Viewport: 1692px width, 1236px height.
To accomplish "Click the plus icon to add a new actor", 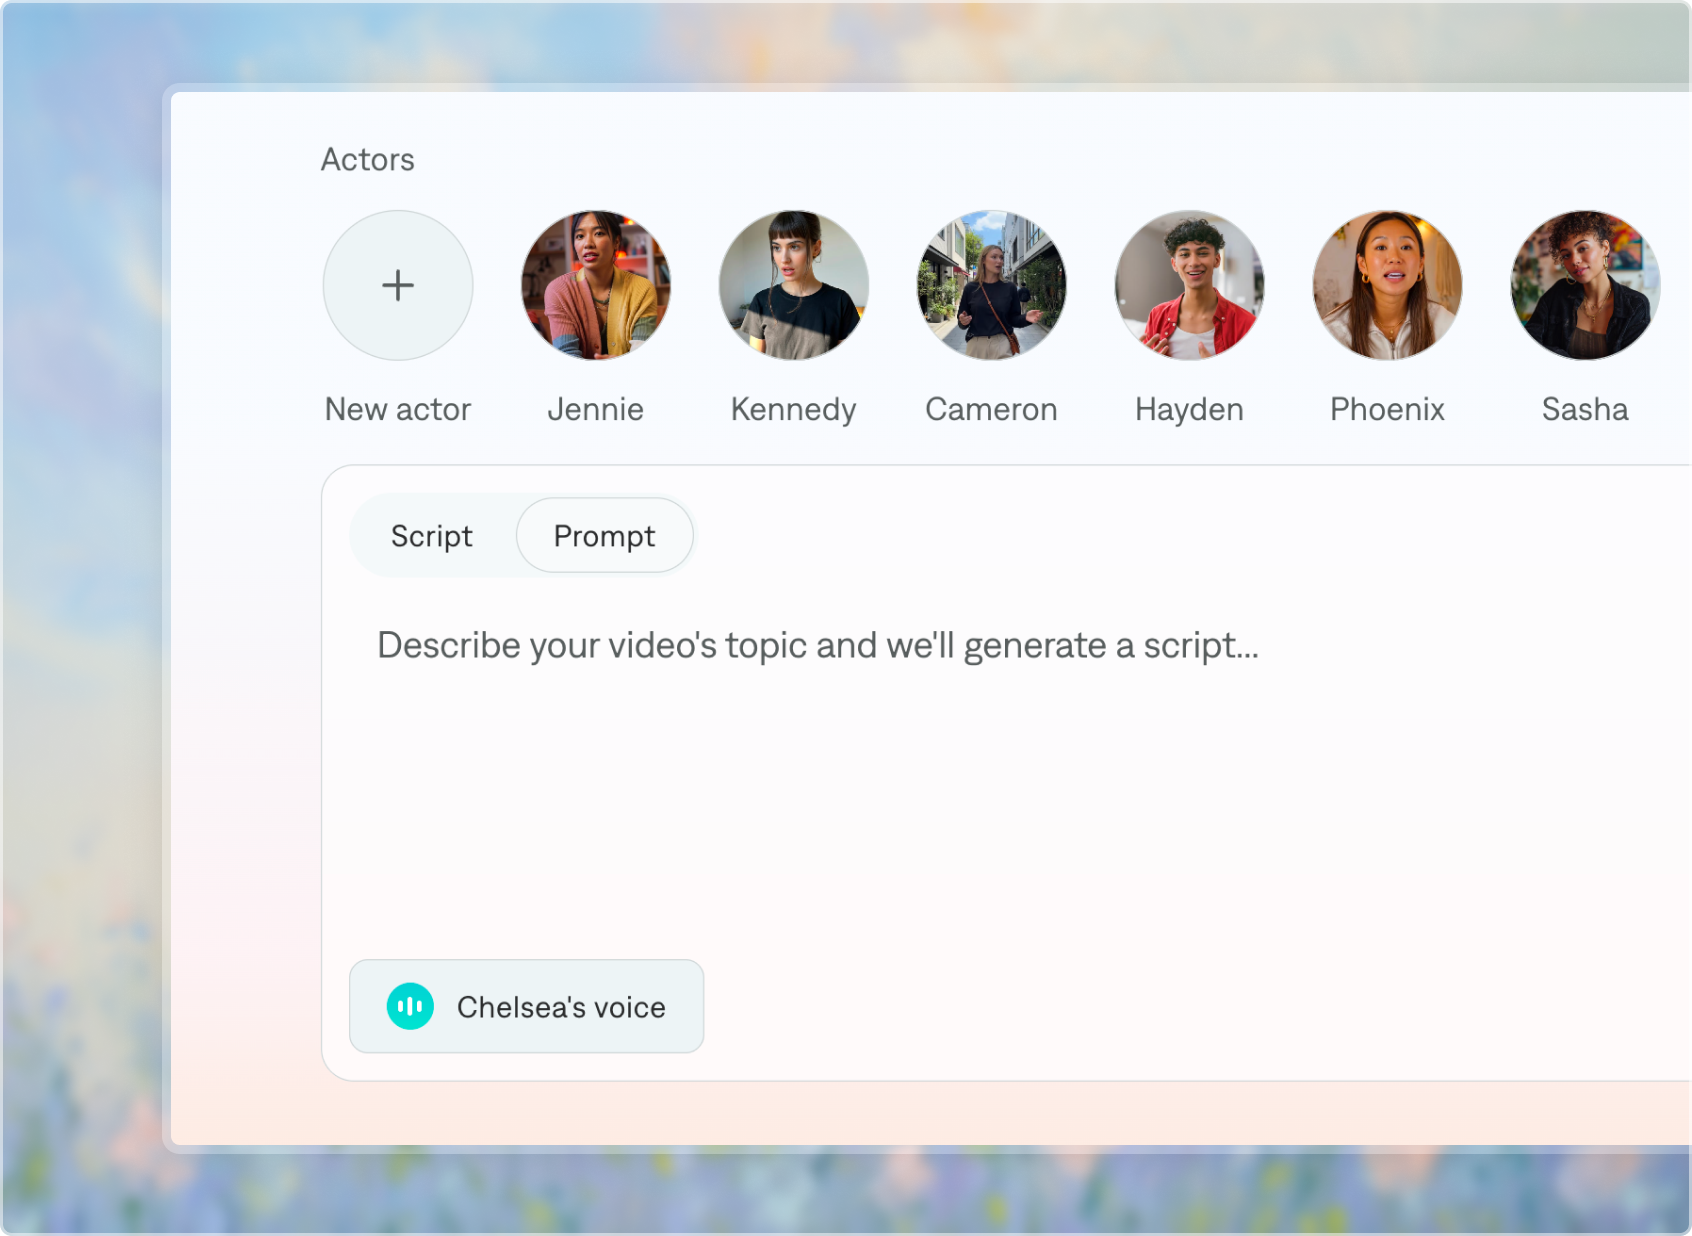I will click(398, 285).
